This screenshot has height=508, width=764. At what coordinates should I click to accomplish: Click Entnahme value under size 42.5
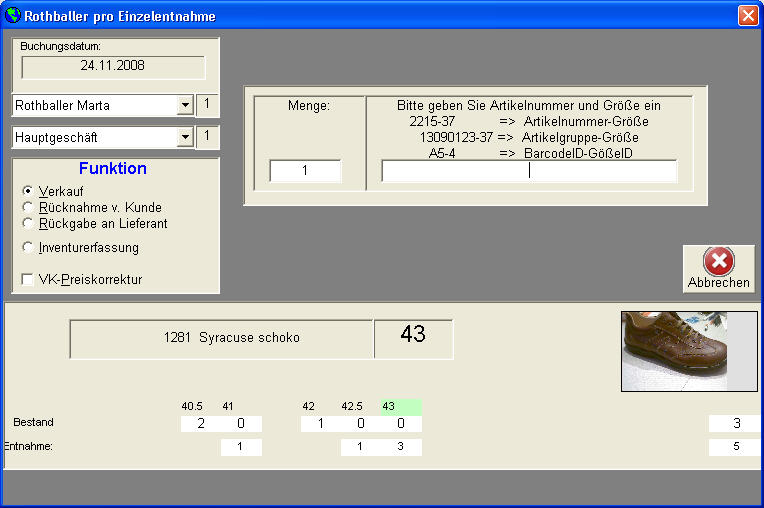click(x=361, y=447)
